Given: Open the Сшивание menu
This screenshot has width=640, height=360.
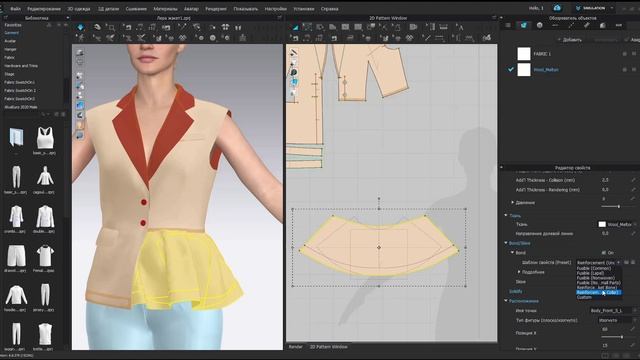Looking at the screenshot, I should [136, 9].
